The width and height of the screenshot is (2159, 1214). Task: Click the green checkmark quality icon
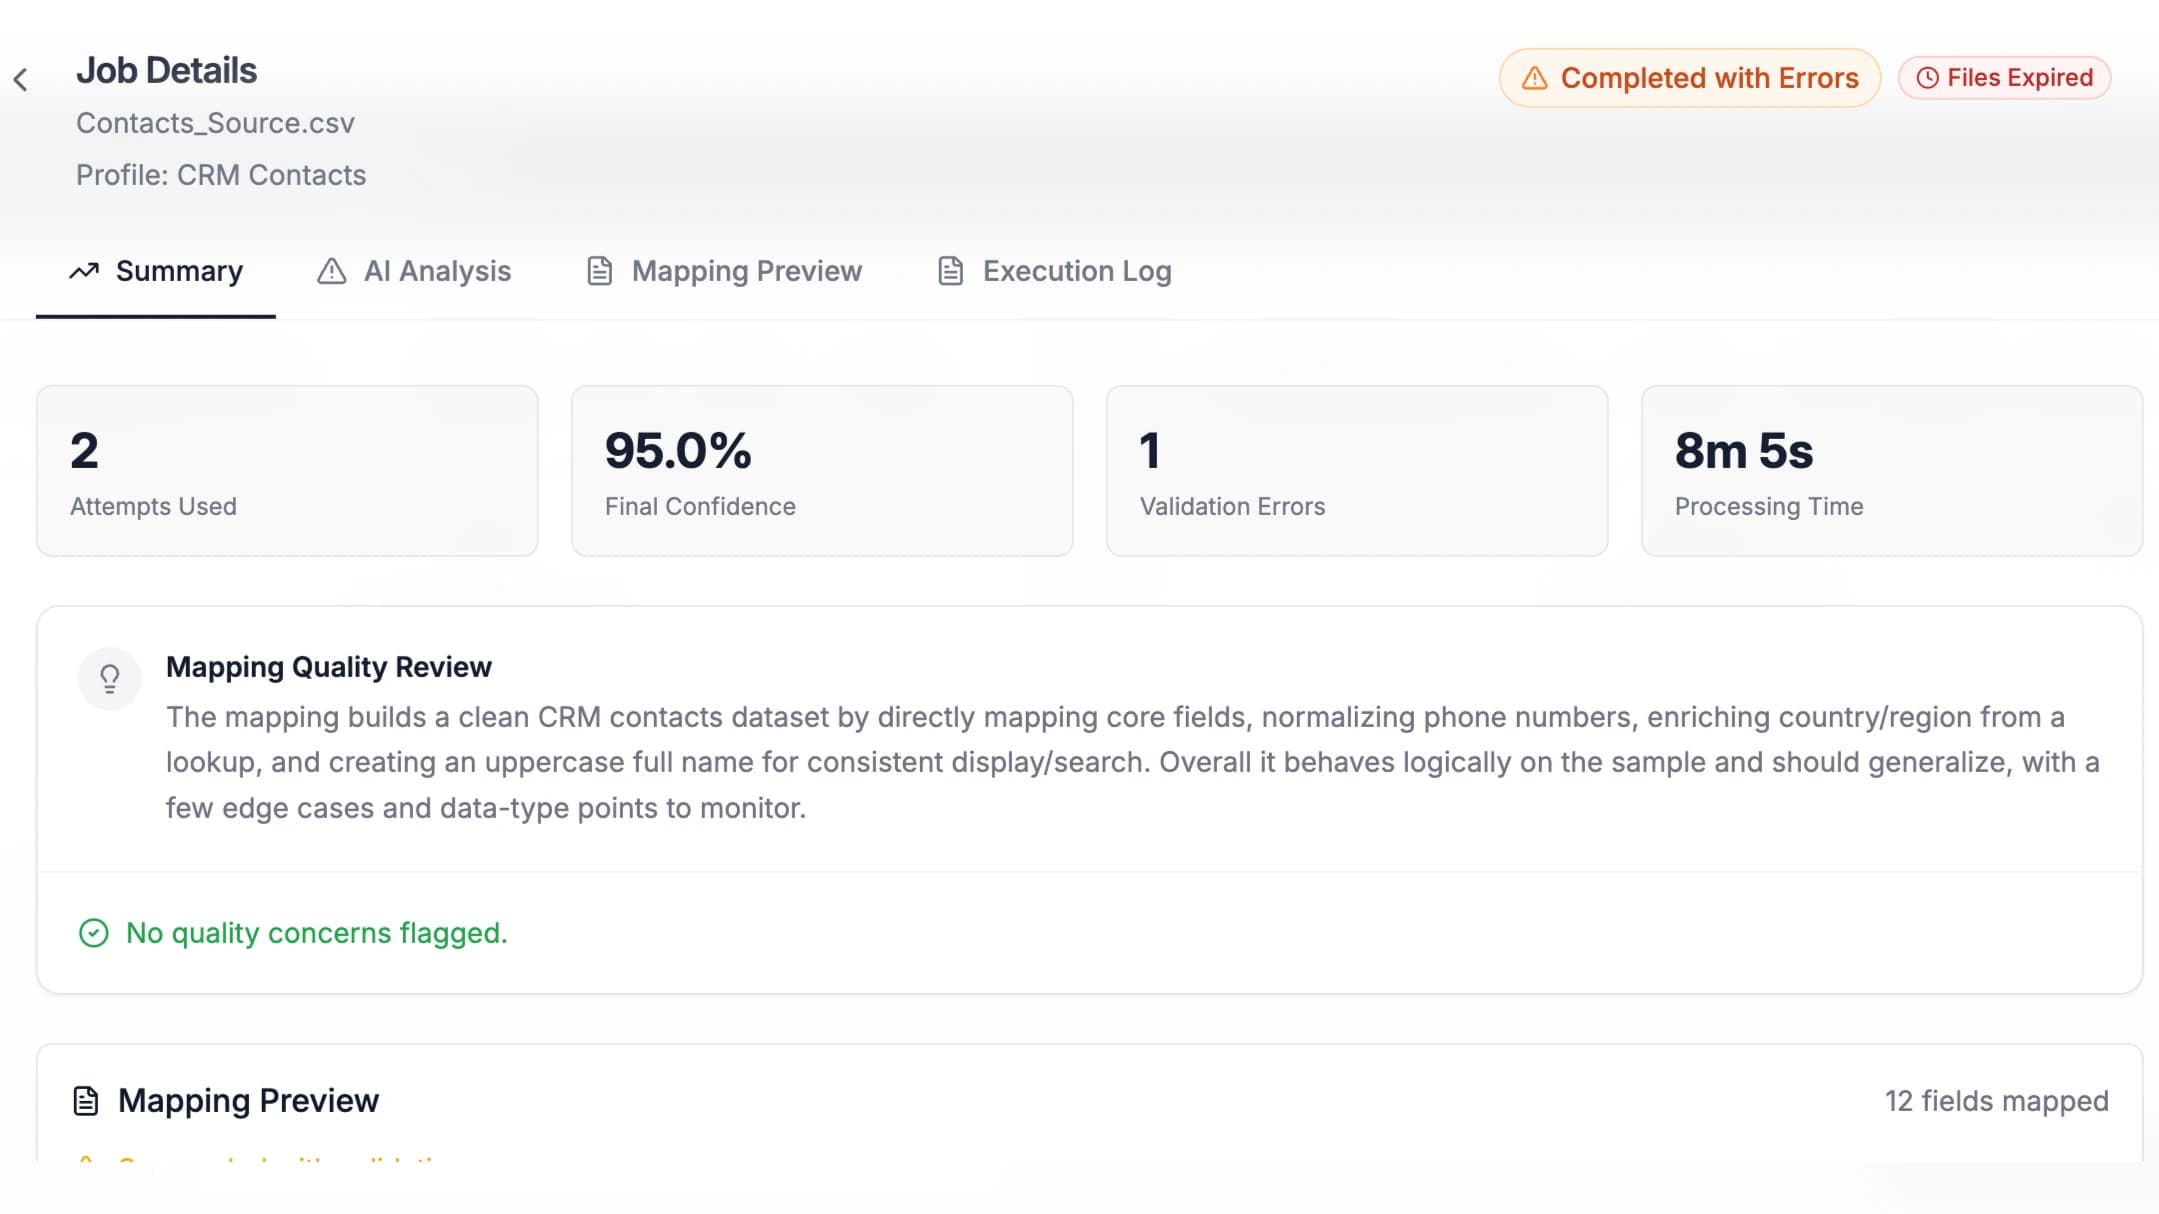pos(93,933)
